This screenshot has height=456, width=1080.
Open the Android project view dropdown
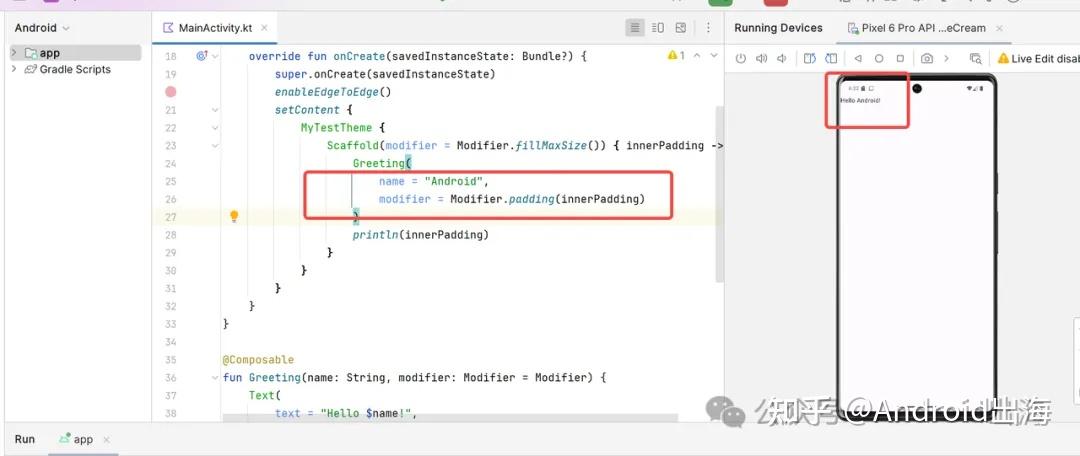42,28
